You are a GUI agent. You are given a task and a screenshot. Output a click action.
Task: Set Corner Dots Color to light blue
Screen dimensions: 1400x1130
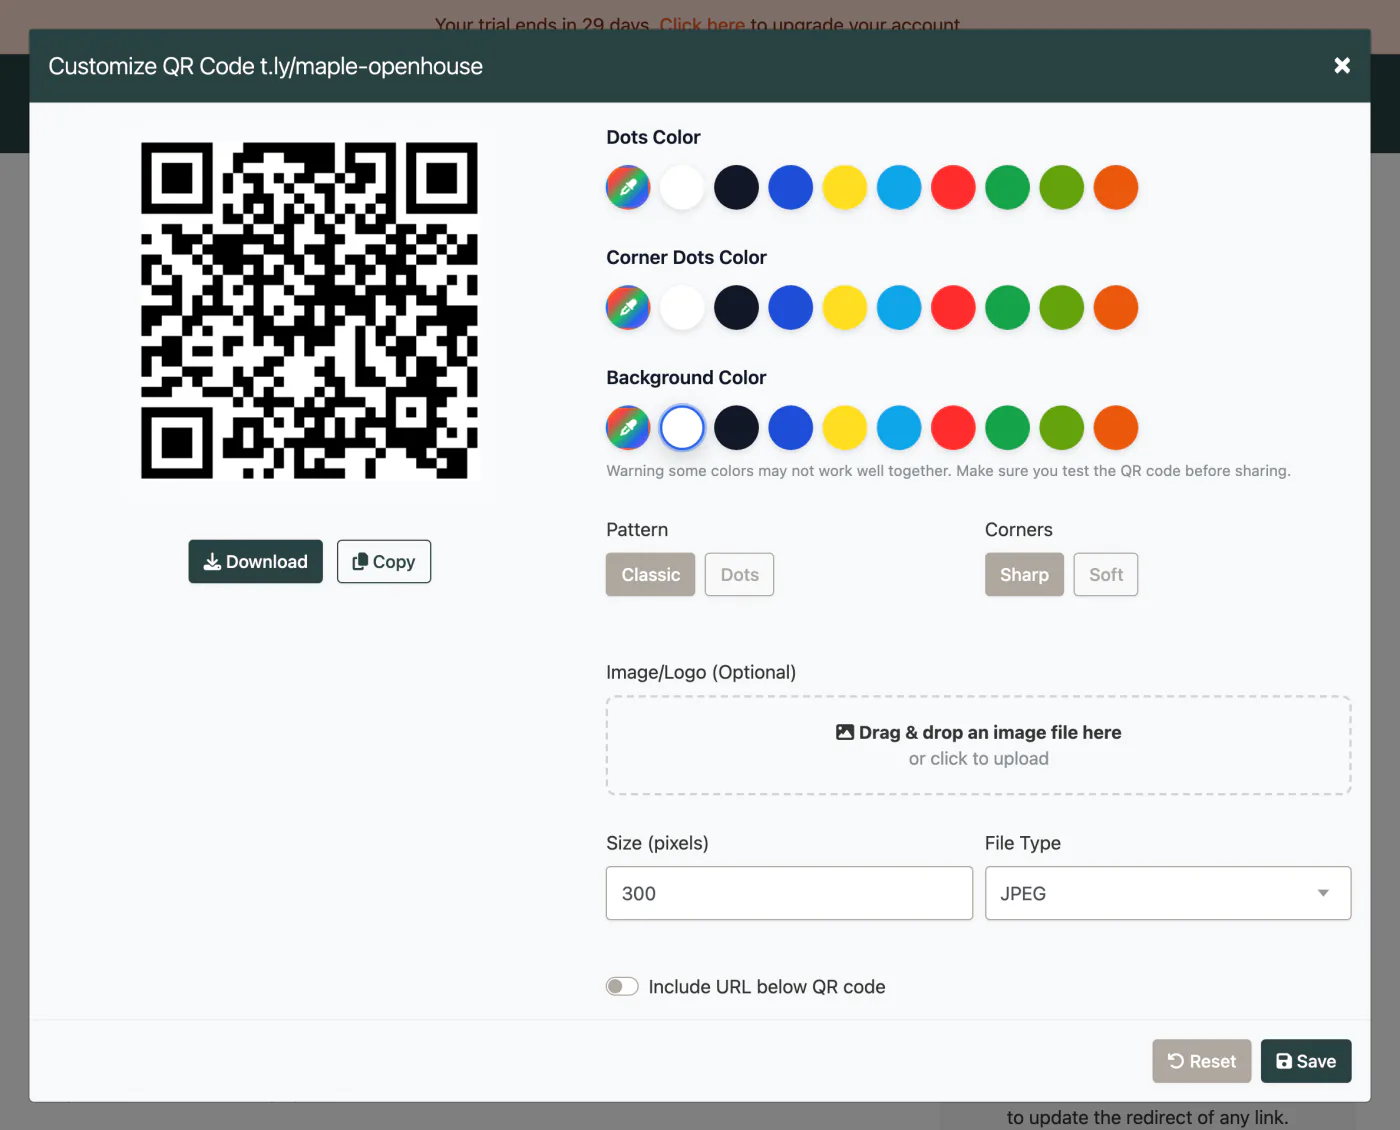tap(899, 307)
